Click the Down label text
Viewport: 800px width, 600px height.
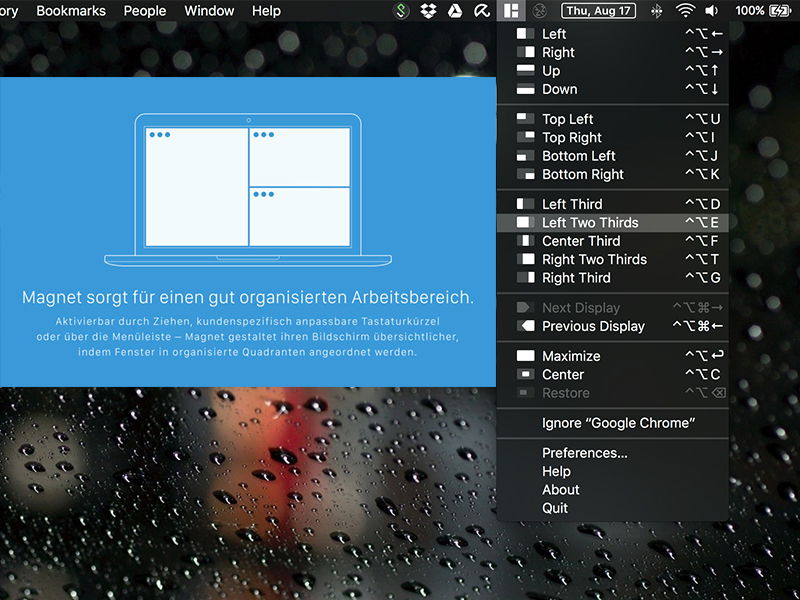pyautogui.click(x=560, y=89)
